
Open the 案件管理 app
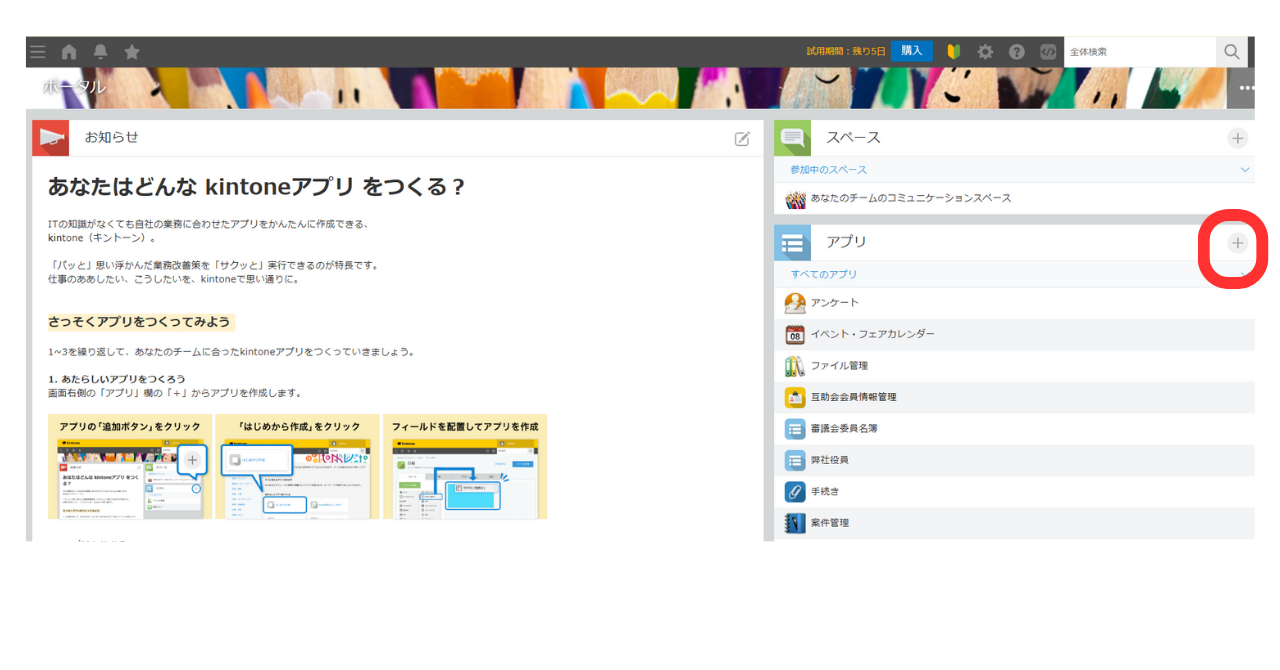[x=830, y=522]
